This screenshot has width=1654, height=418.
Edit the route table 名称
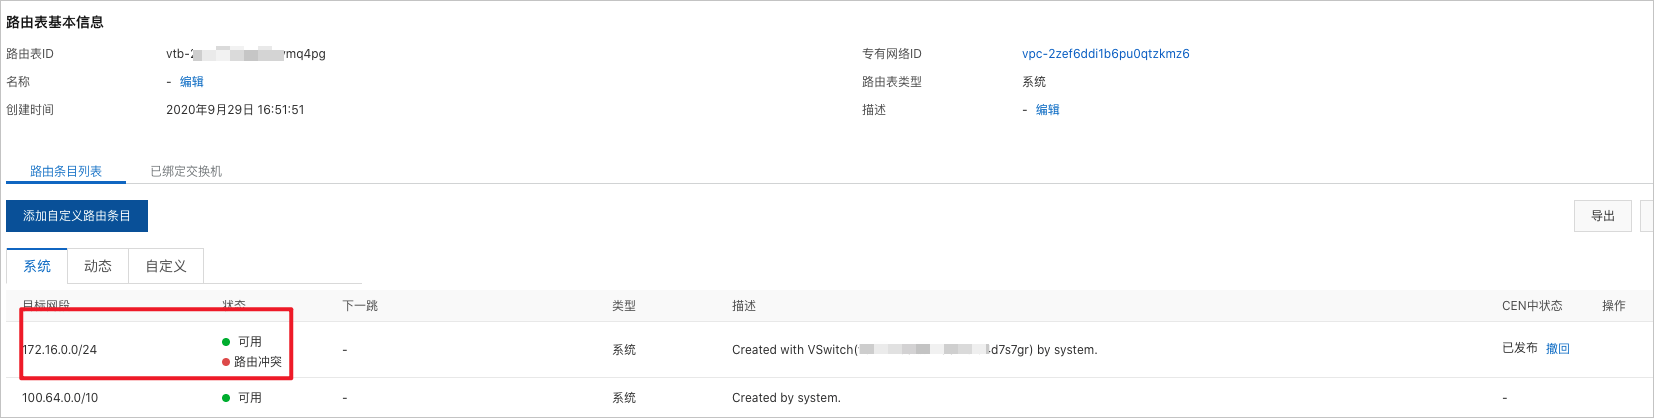point(192,82)
